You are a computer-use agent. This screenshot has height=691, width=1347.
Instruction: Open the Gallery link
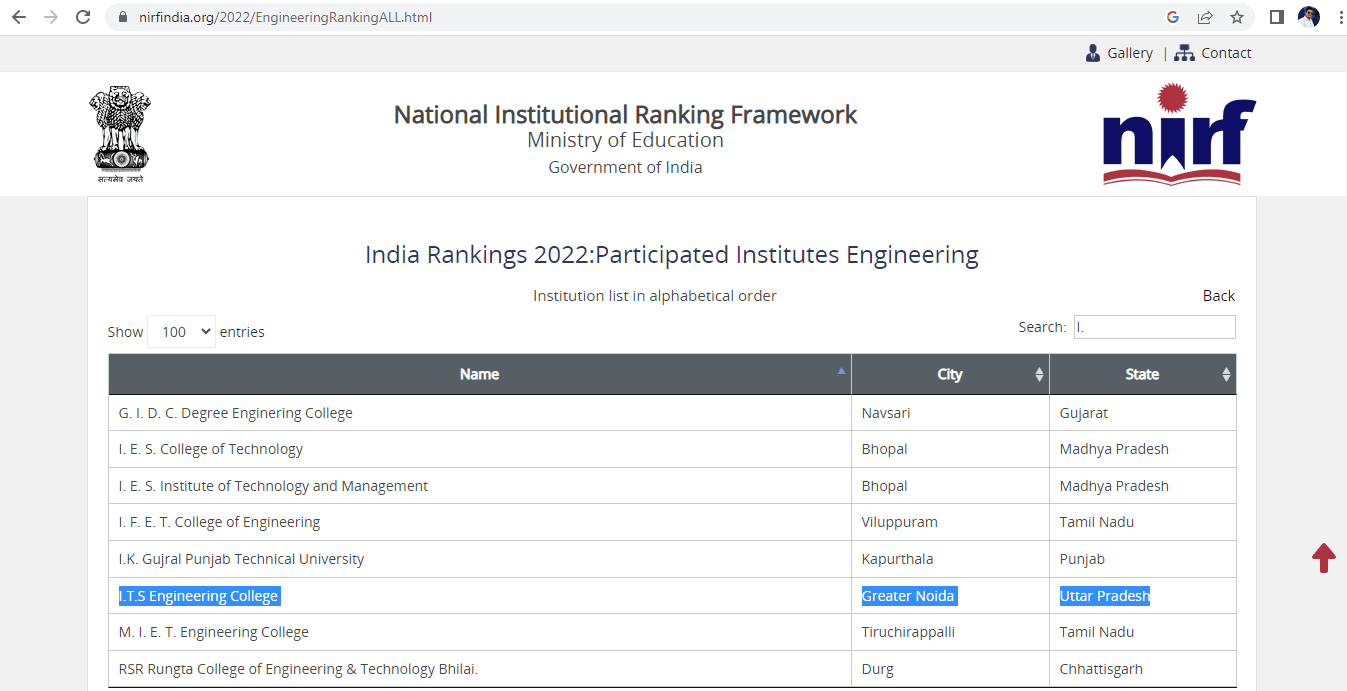(1130, 53)
